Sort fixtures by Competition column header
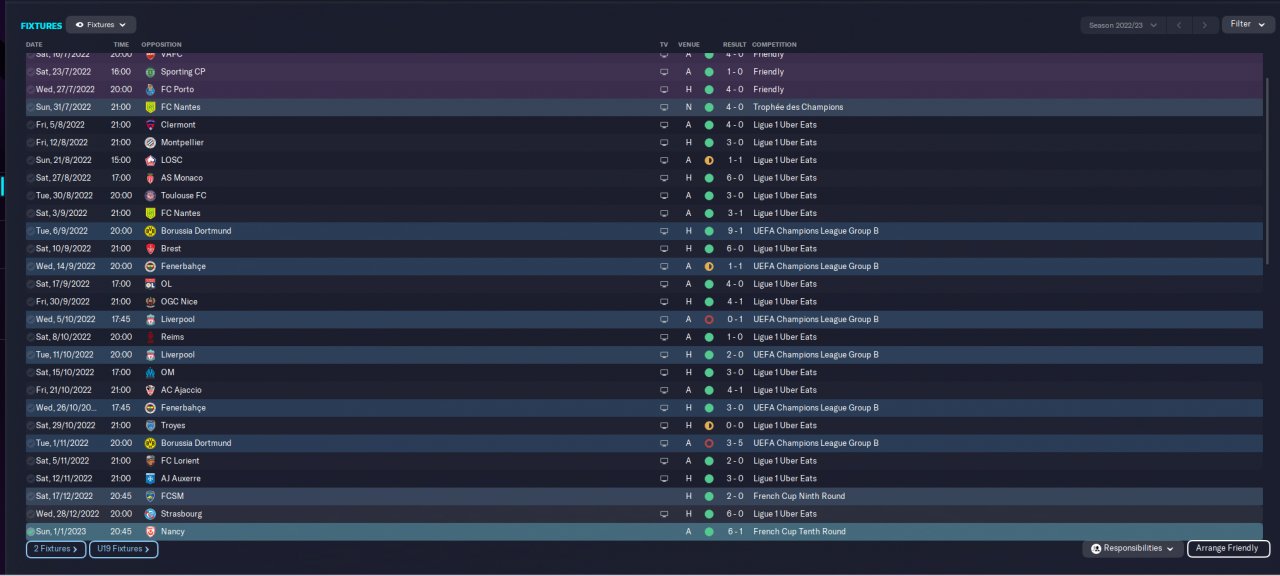1280x576 pixels. click(x=774, y=45)
